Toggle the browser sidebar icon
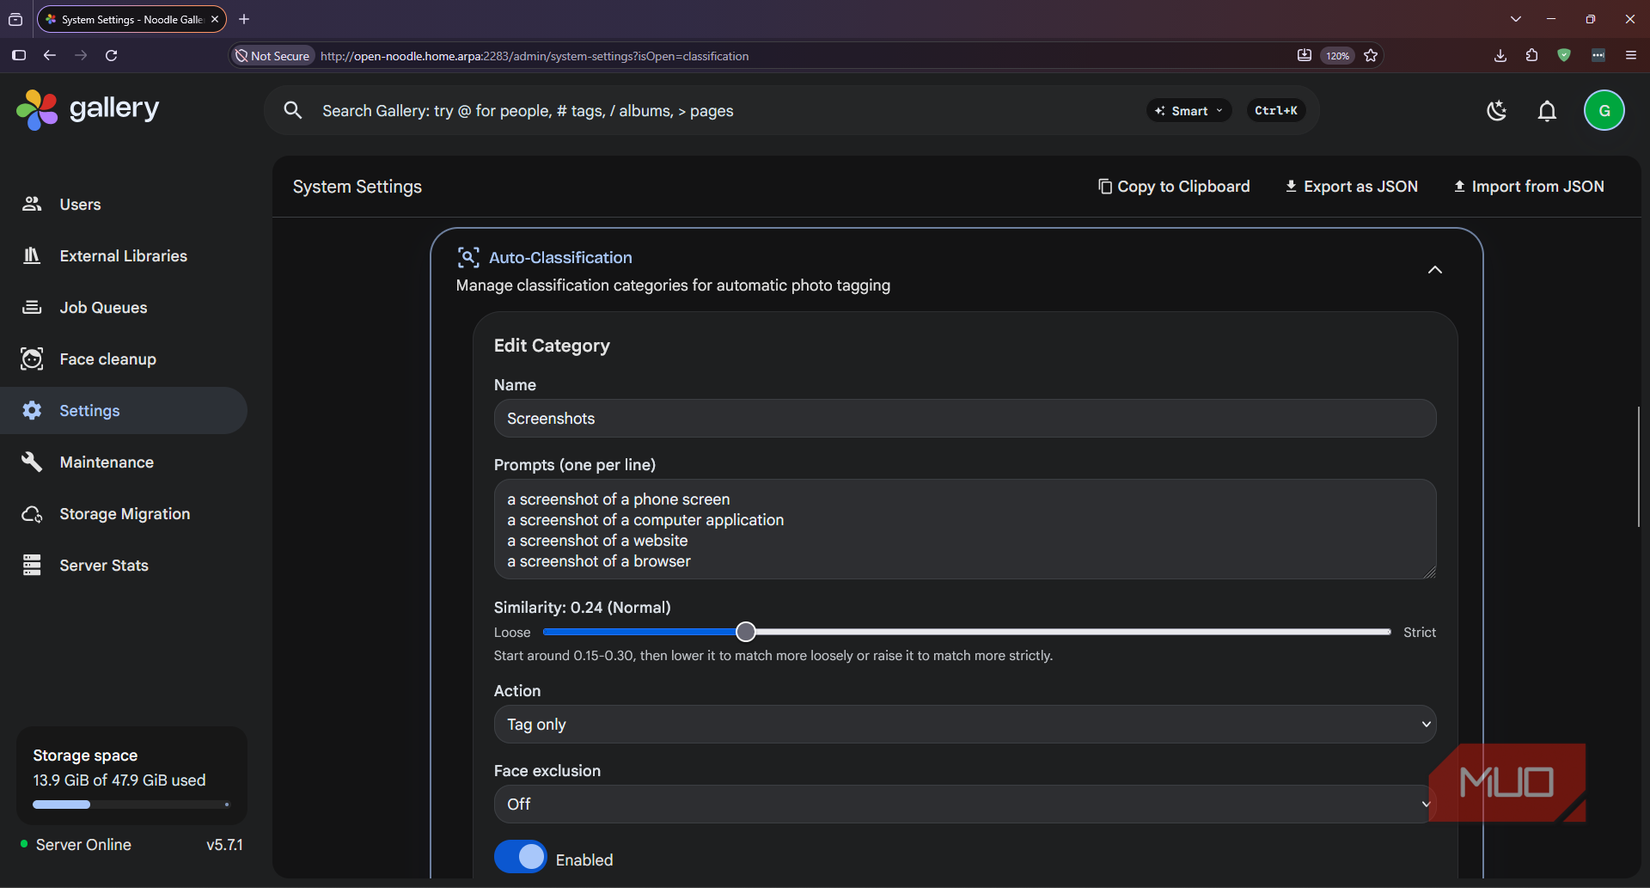The height and width of the screenshot is (888, 1650). tap(19, 55)
